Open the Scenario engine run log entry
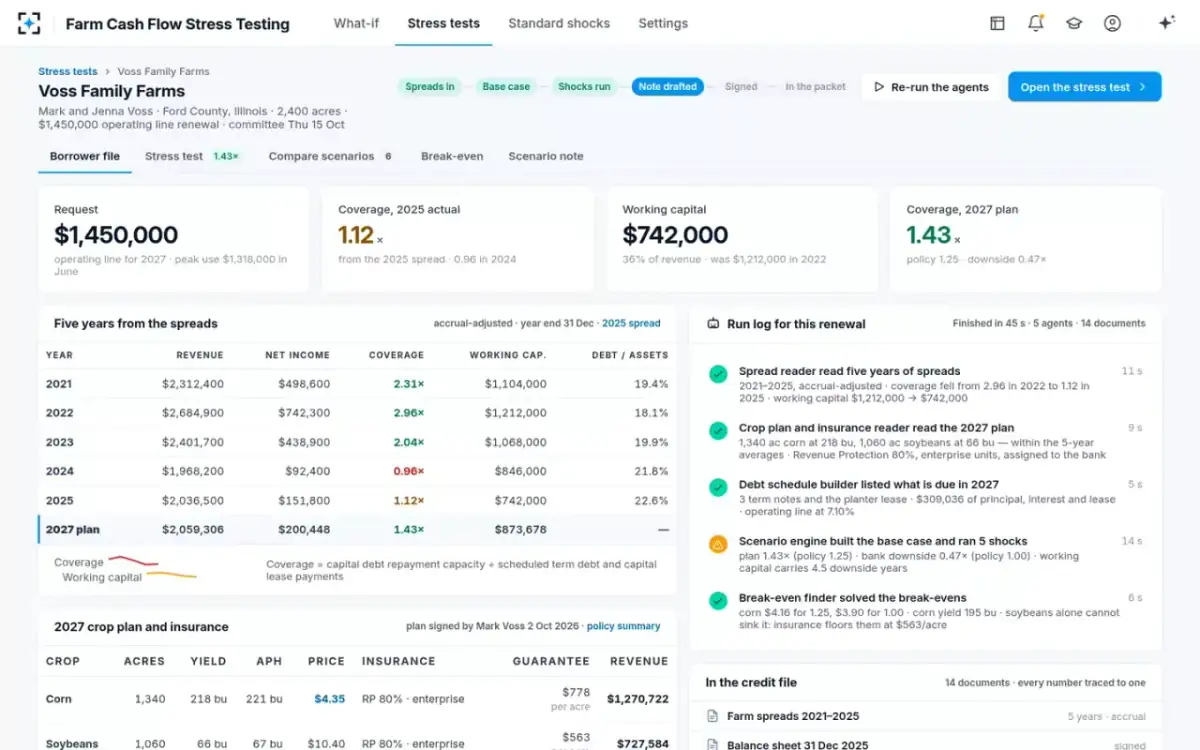 click(x=926, y=554)
